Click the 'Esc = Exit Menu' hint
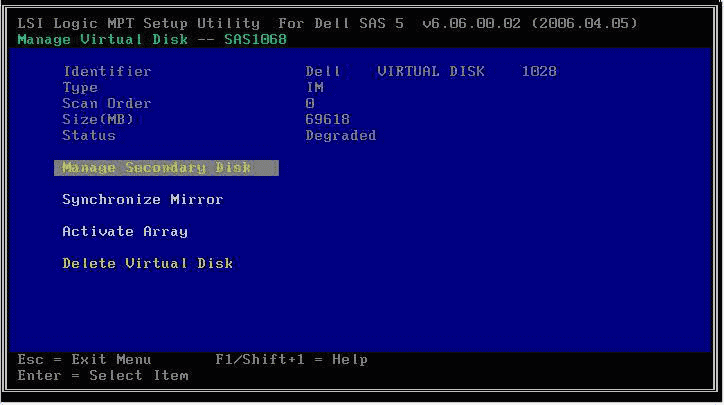 (x=84, y=360)
